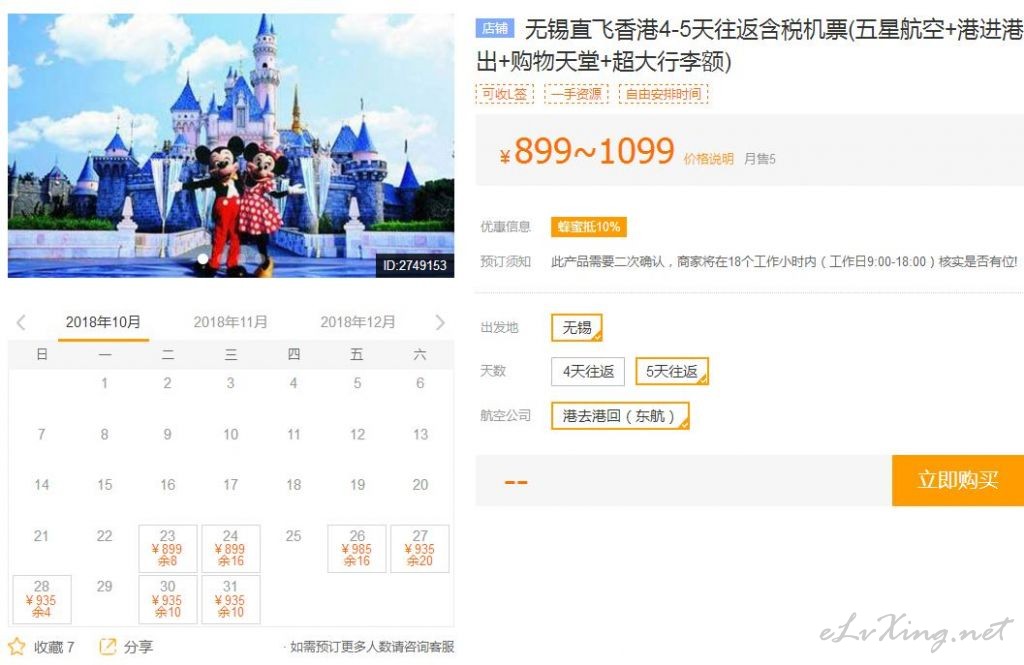Screen dimensions: 1024x665
Task: Click unavailable date 25 in calendar
Action: pyautogui.click(x=293, y=536)
